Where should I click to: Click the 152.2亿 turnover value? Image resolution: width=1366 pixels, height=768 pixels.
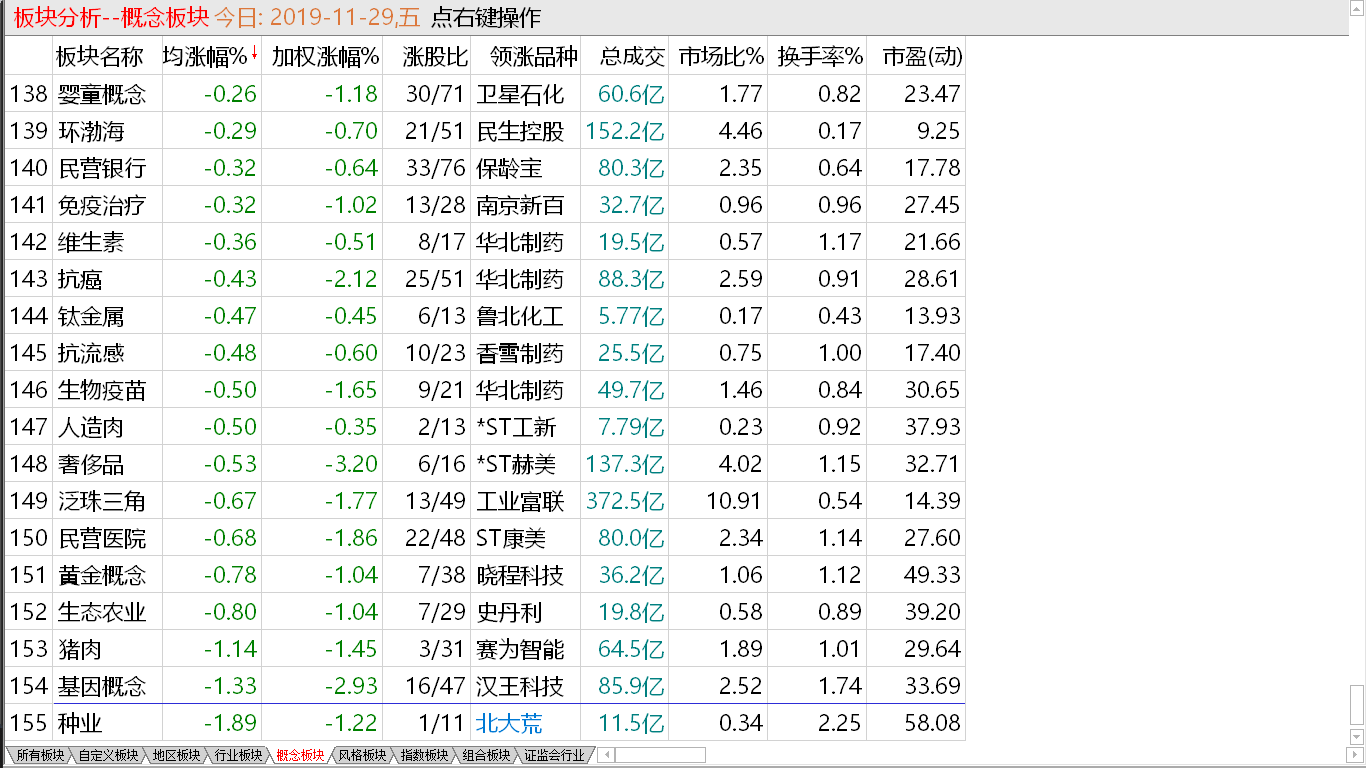(x=625, y=131)
